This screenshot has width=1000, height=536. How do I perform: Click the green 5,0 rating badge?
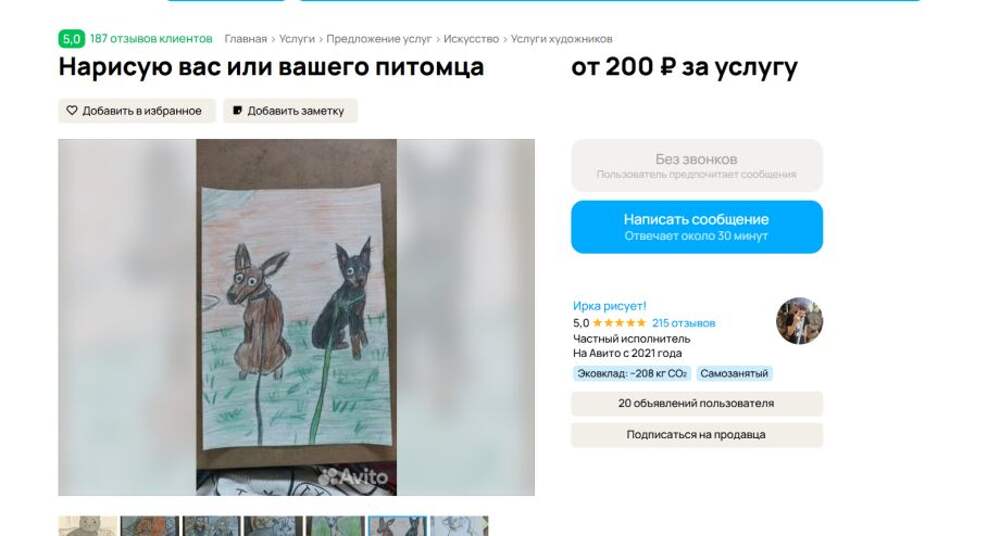click(x=71, y=39)
